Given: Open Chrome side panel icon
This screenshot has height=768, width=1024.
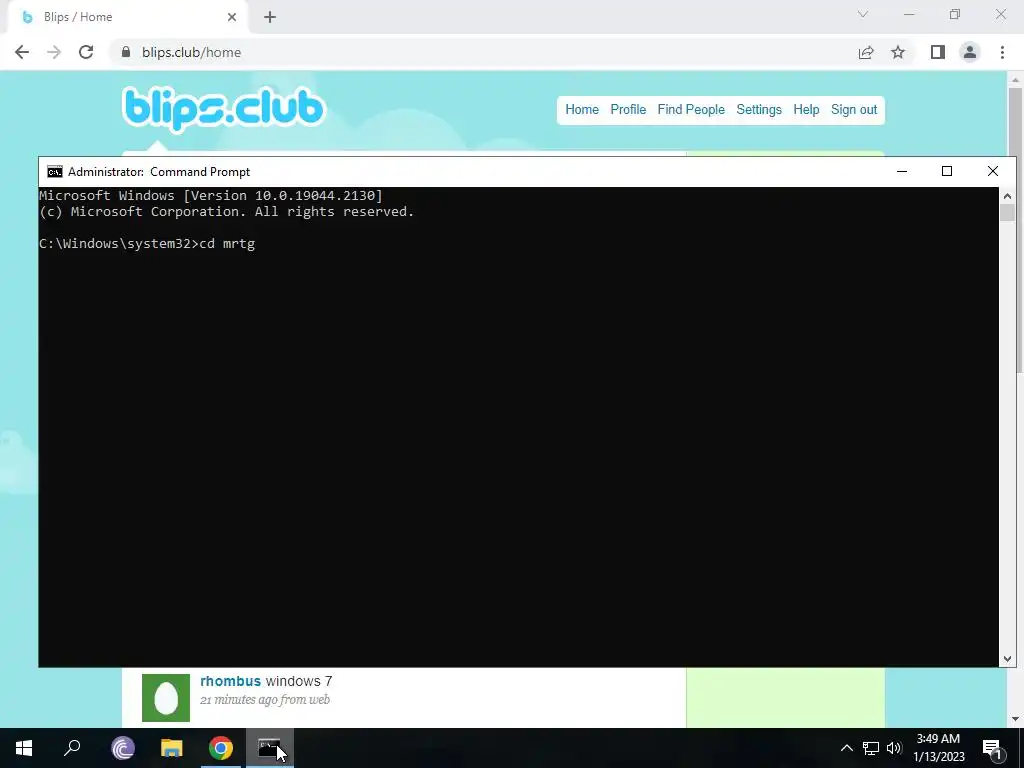Looking at the screenshot, I should tap(938, 52).
